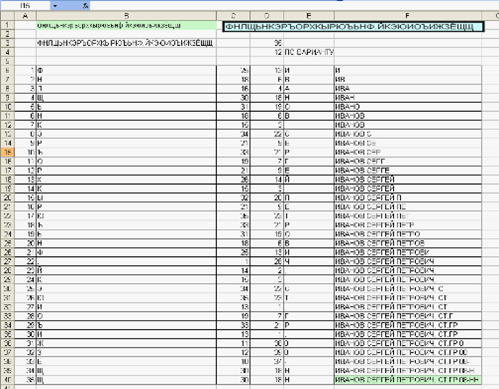
Task: Click the value 22 in row 27 column A
Action: tap(25, 261)
